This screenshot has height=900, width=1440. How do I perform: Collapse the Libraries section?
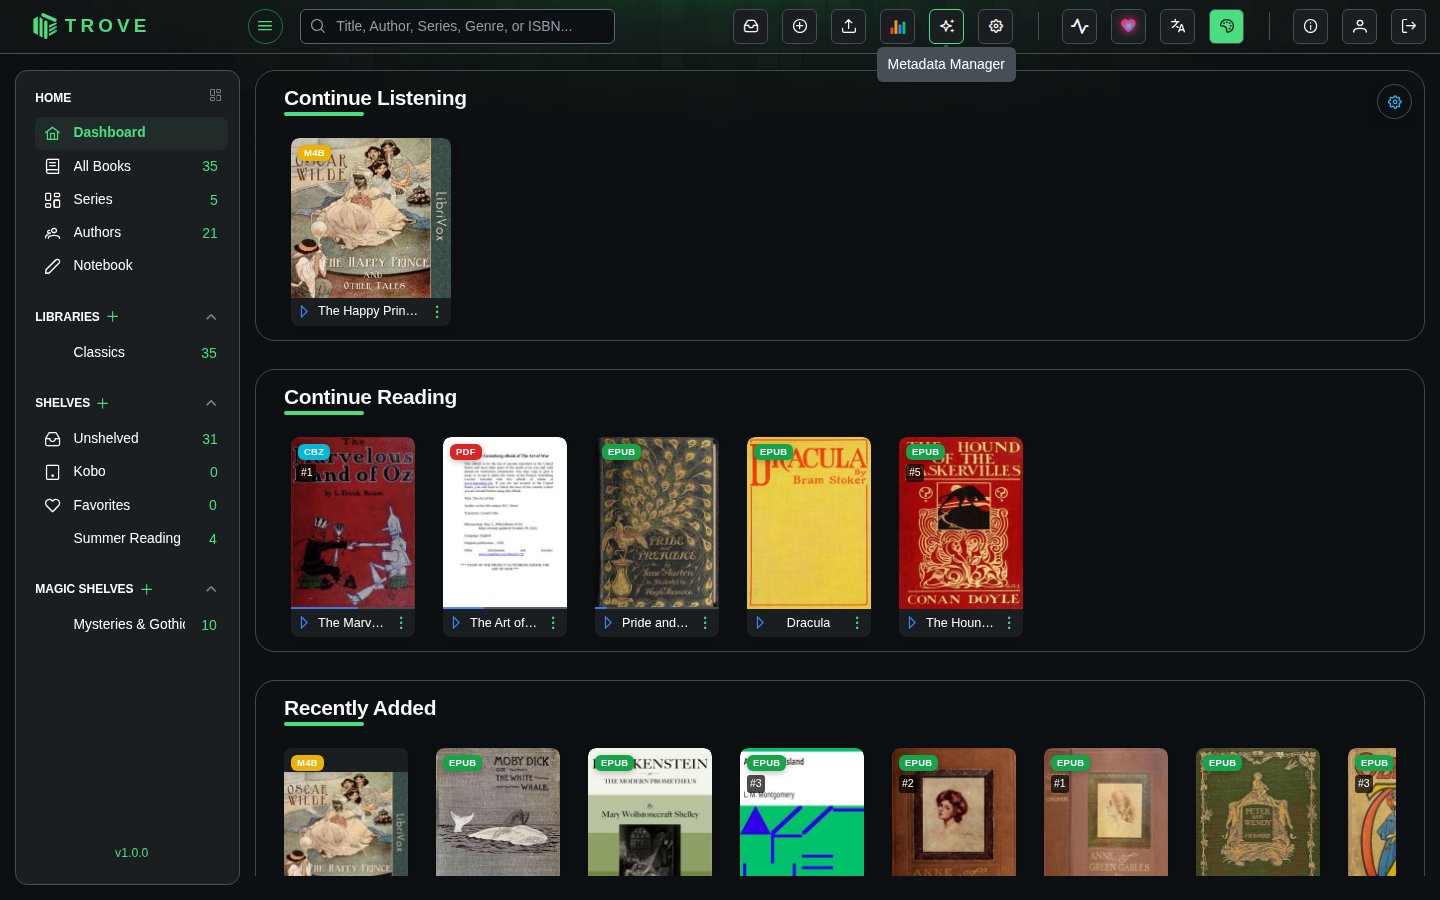[211, 317]
